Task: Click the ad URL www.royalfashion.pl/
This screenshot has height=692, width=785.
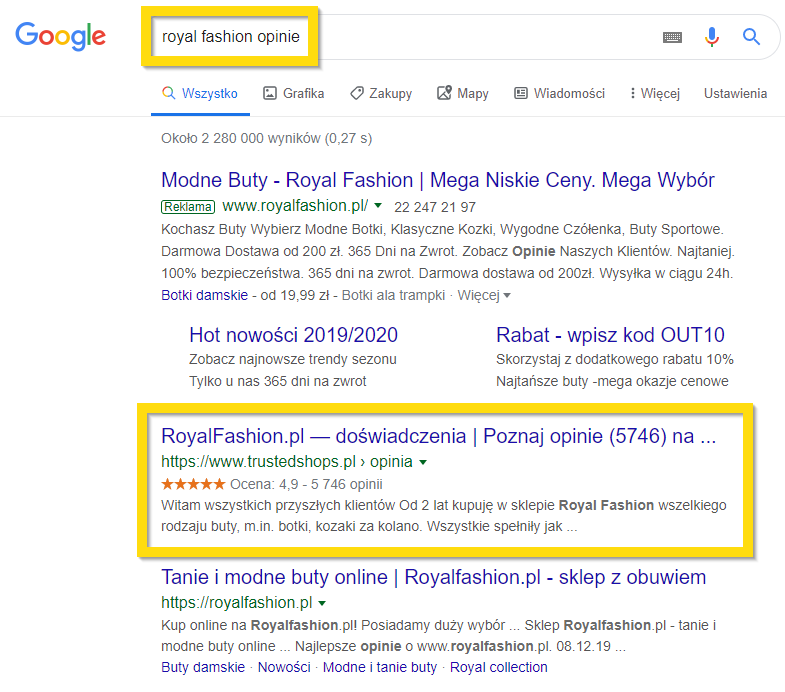Action: [x=295, y=206]
